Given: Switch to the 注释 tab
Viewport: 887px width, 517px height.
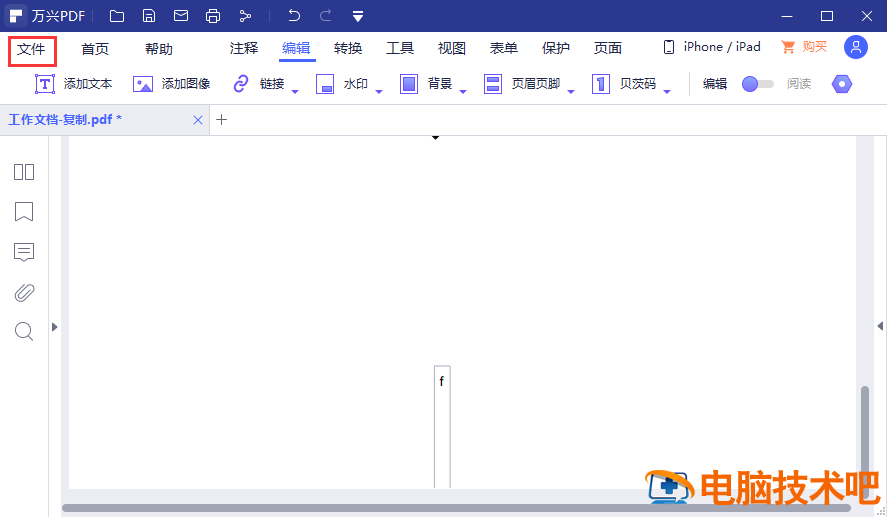Looking at the screenshot, I should click(x=244, y=49).
